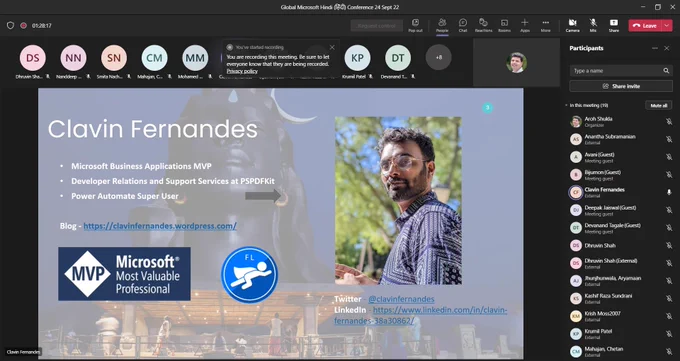Open the Privacy policy link
This screenshot has height=361, width=680.
(x=242, y=71)
